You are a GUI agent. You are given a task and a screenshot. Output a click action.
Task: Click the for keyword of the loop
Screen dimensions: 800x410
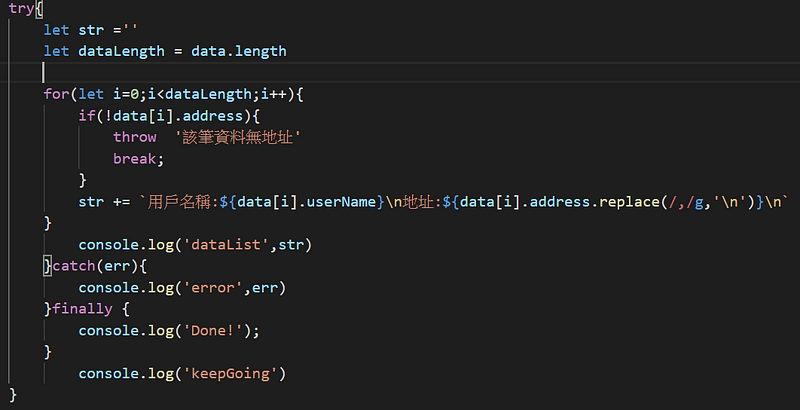57,95
